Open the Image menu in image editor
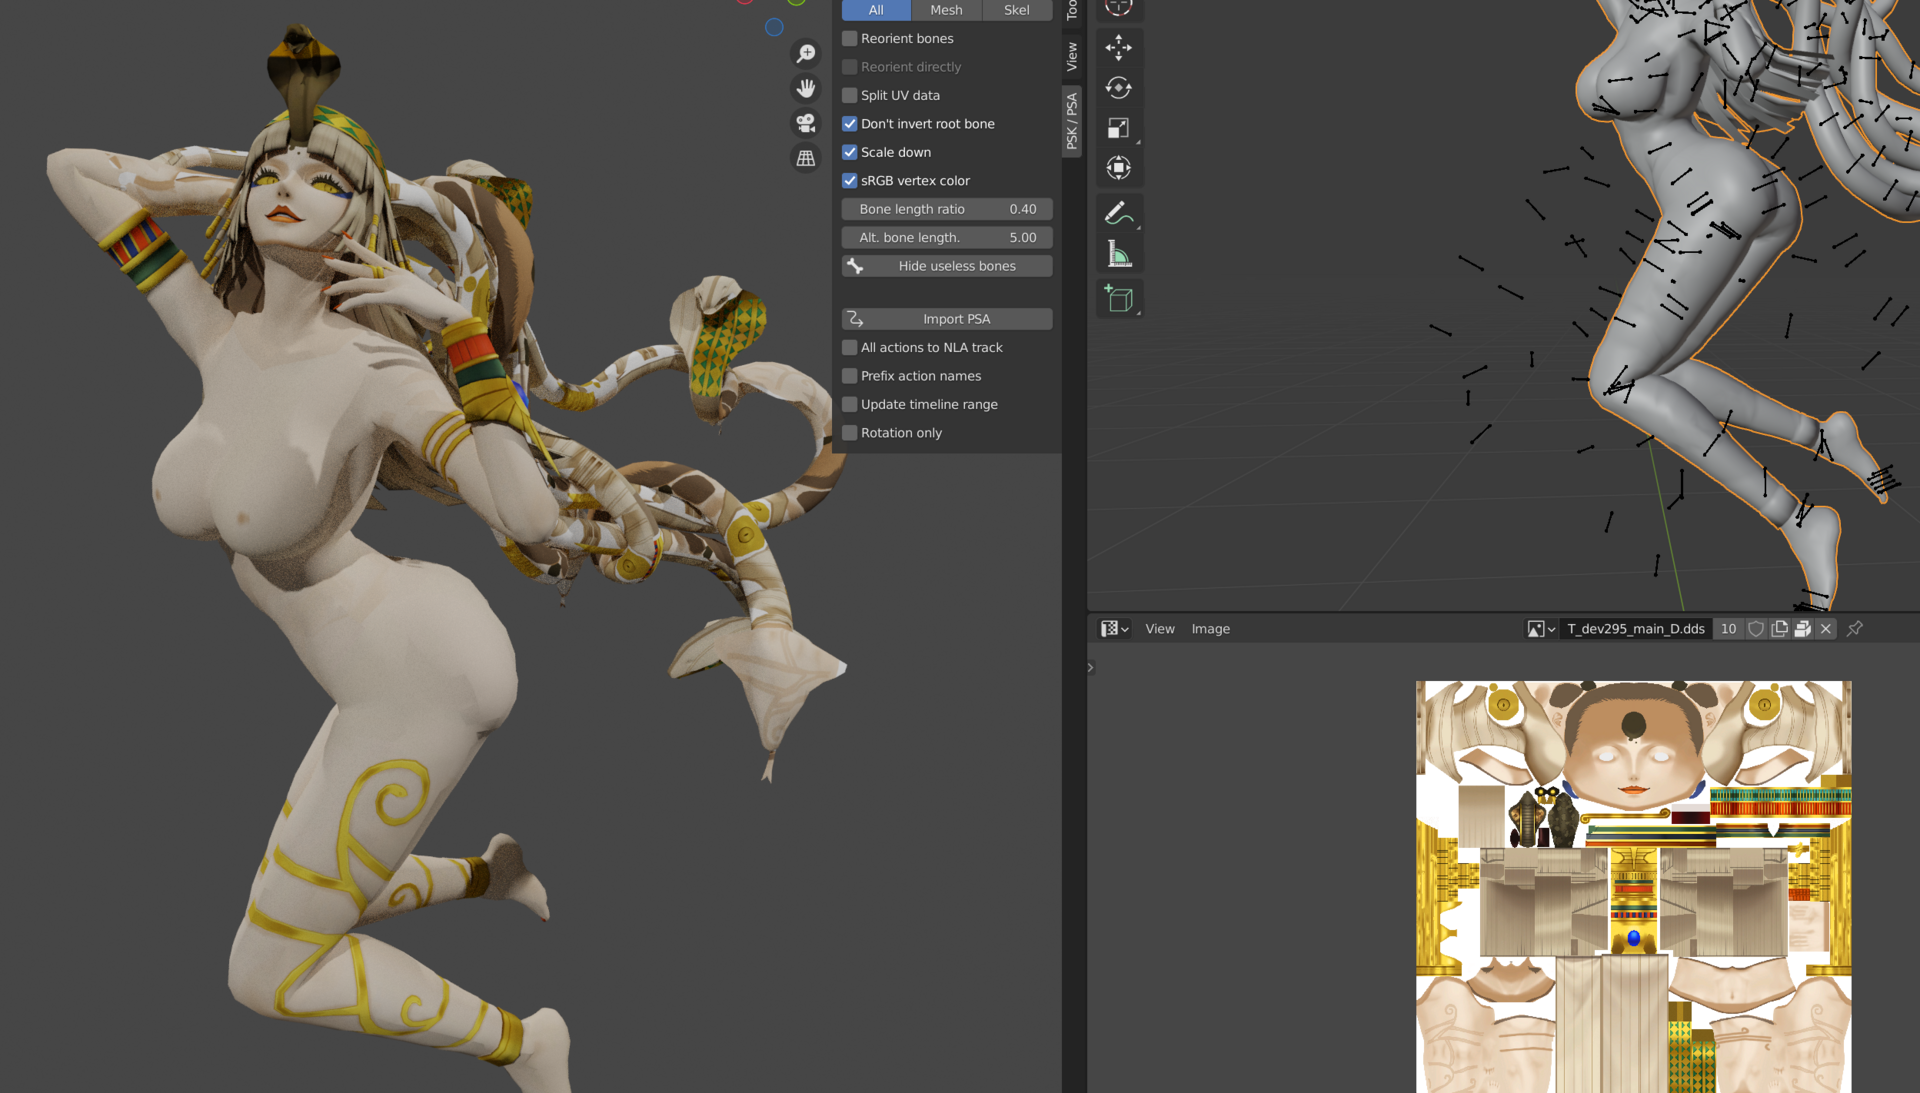The height and width of the screenshot is (1093, 1920). [x=1210, y=629]
